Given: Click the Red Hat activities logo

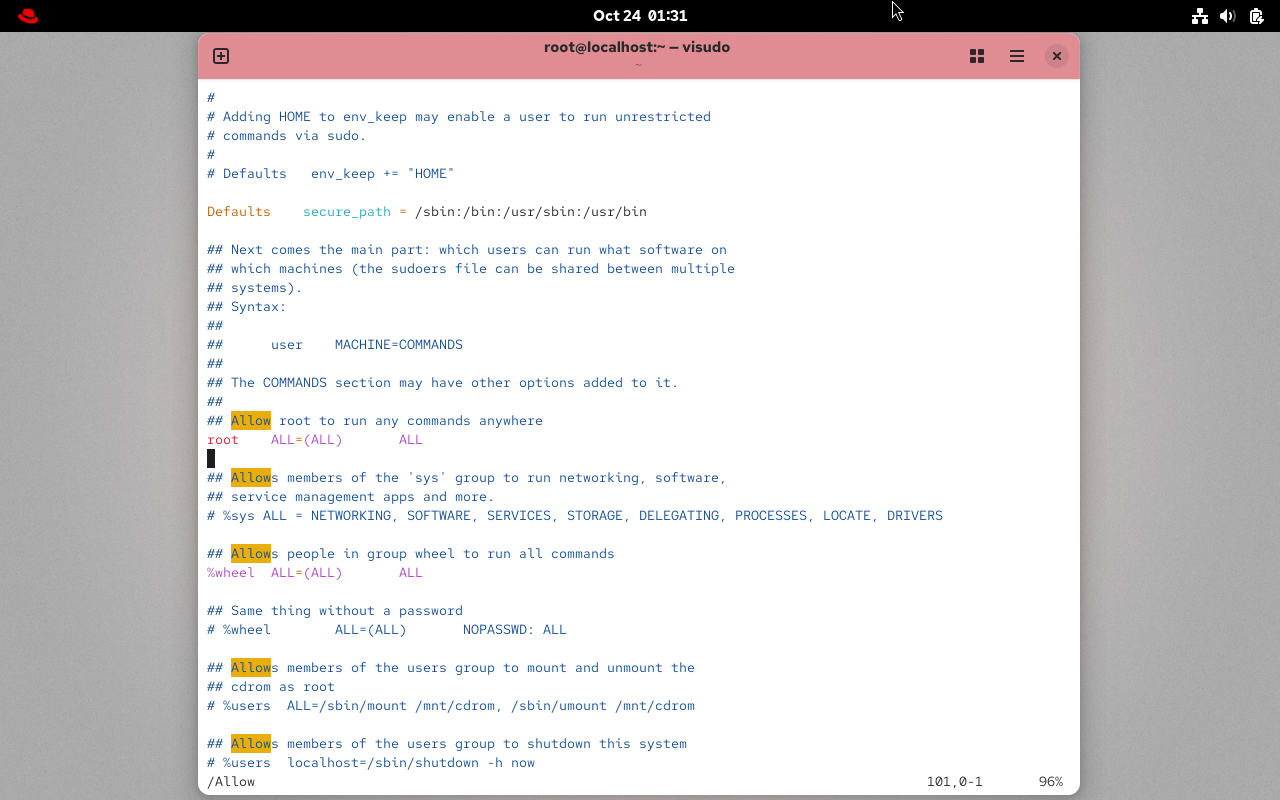Looking at the screenshot, I should 28,16.
